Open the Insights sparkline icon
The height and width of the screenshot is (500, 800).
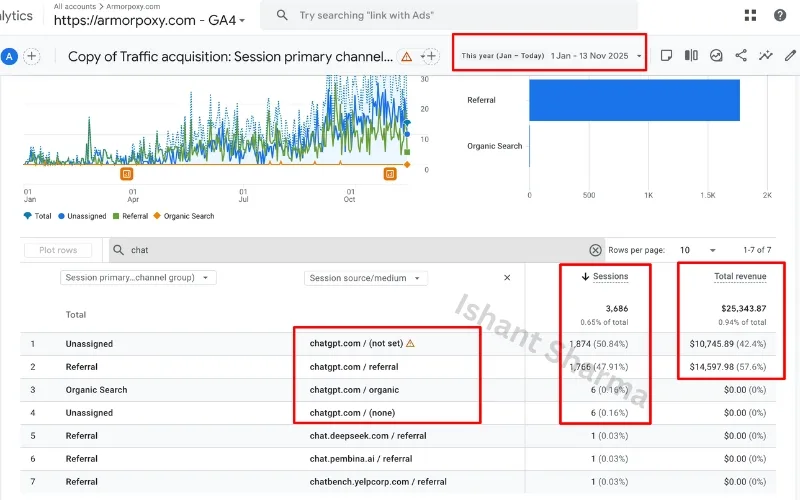point(766,56)
